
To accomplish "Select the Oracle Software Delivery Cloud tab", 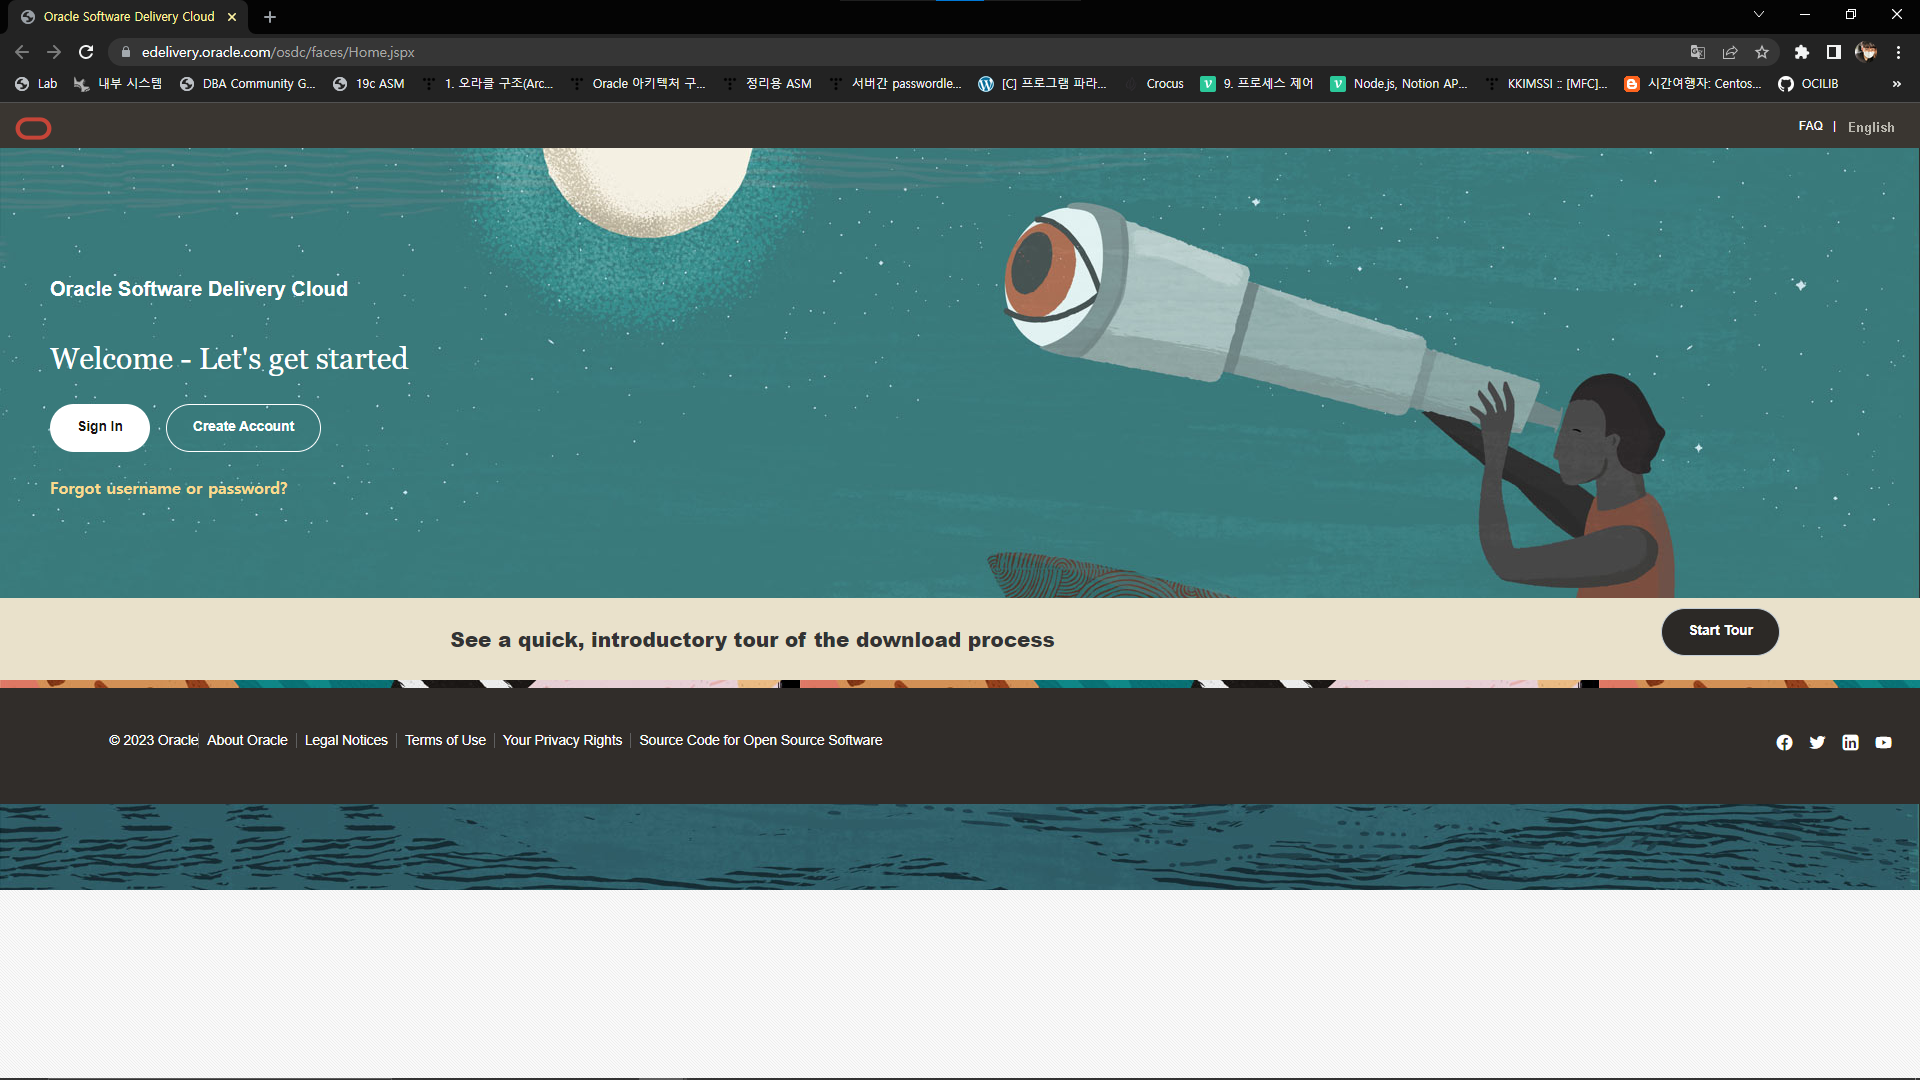I will click(128, 16).
